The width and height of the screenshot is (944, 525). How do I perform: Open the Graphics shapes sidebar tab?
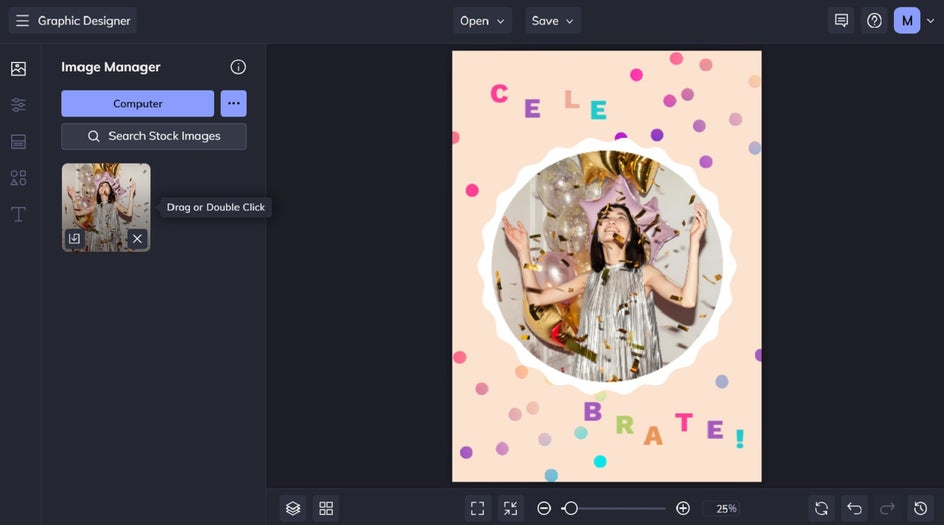[19, 178]
